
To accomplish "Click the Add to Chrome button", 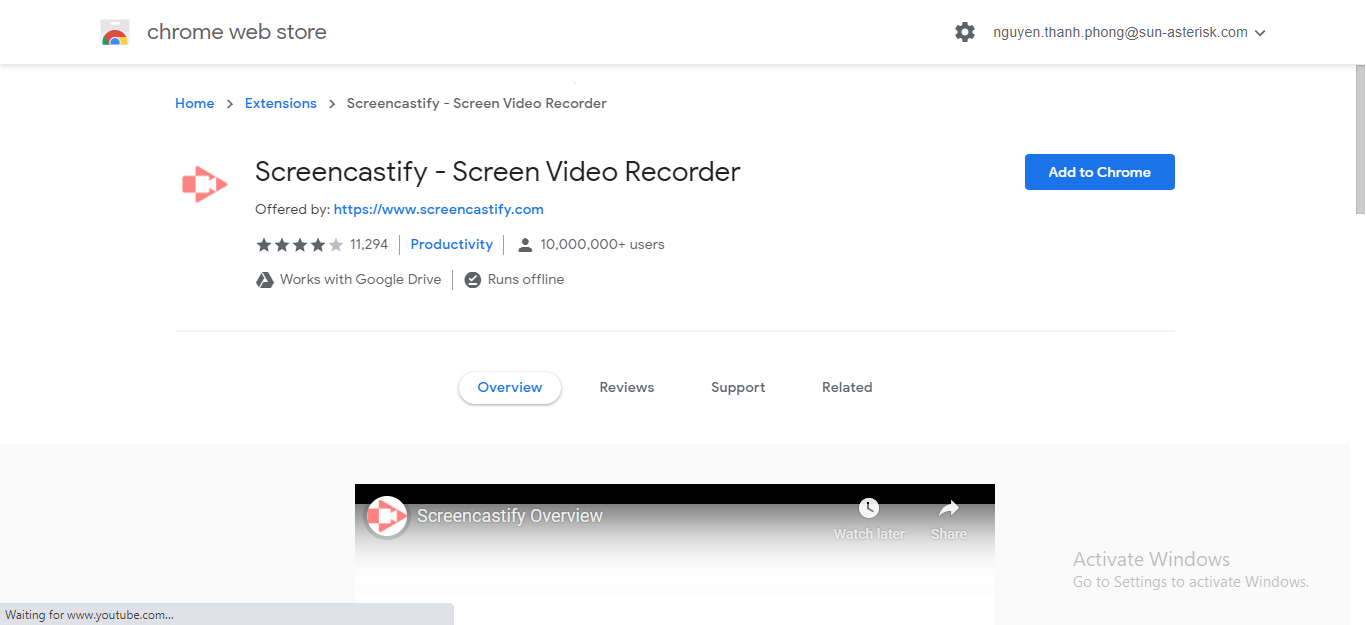I will click(1100, 172).
